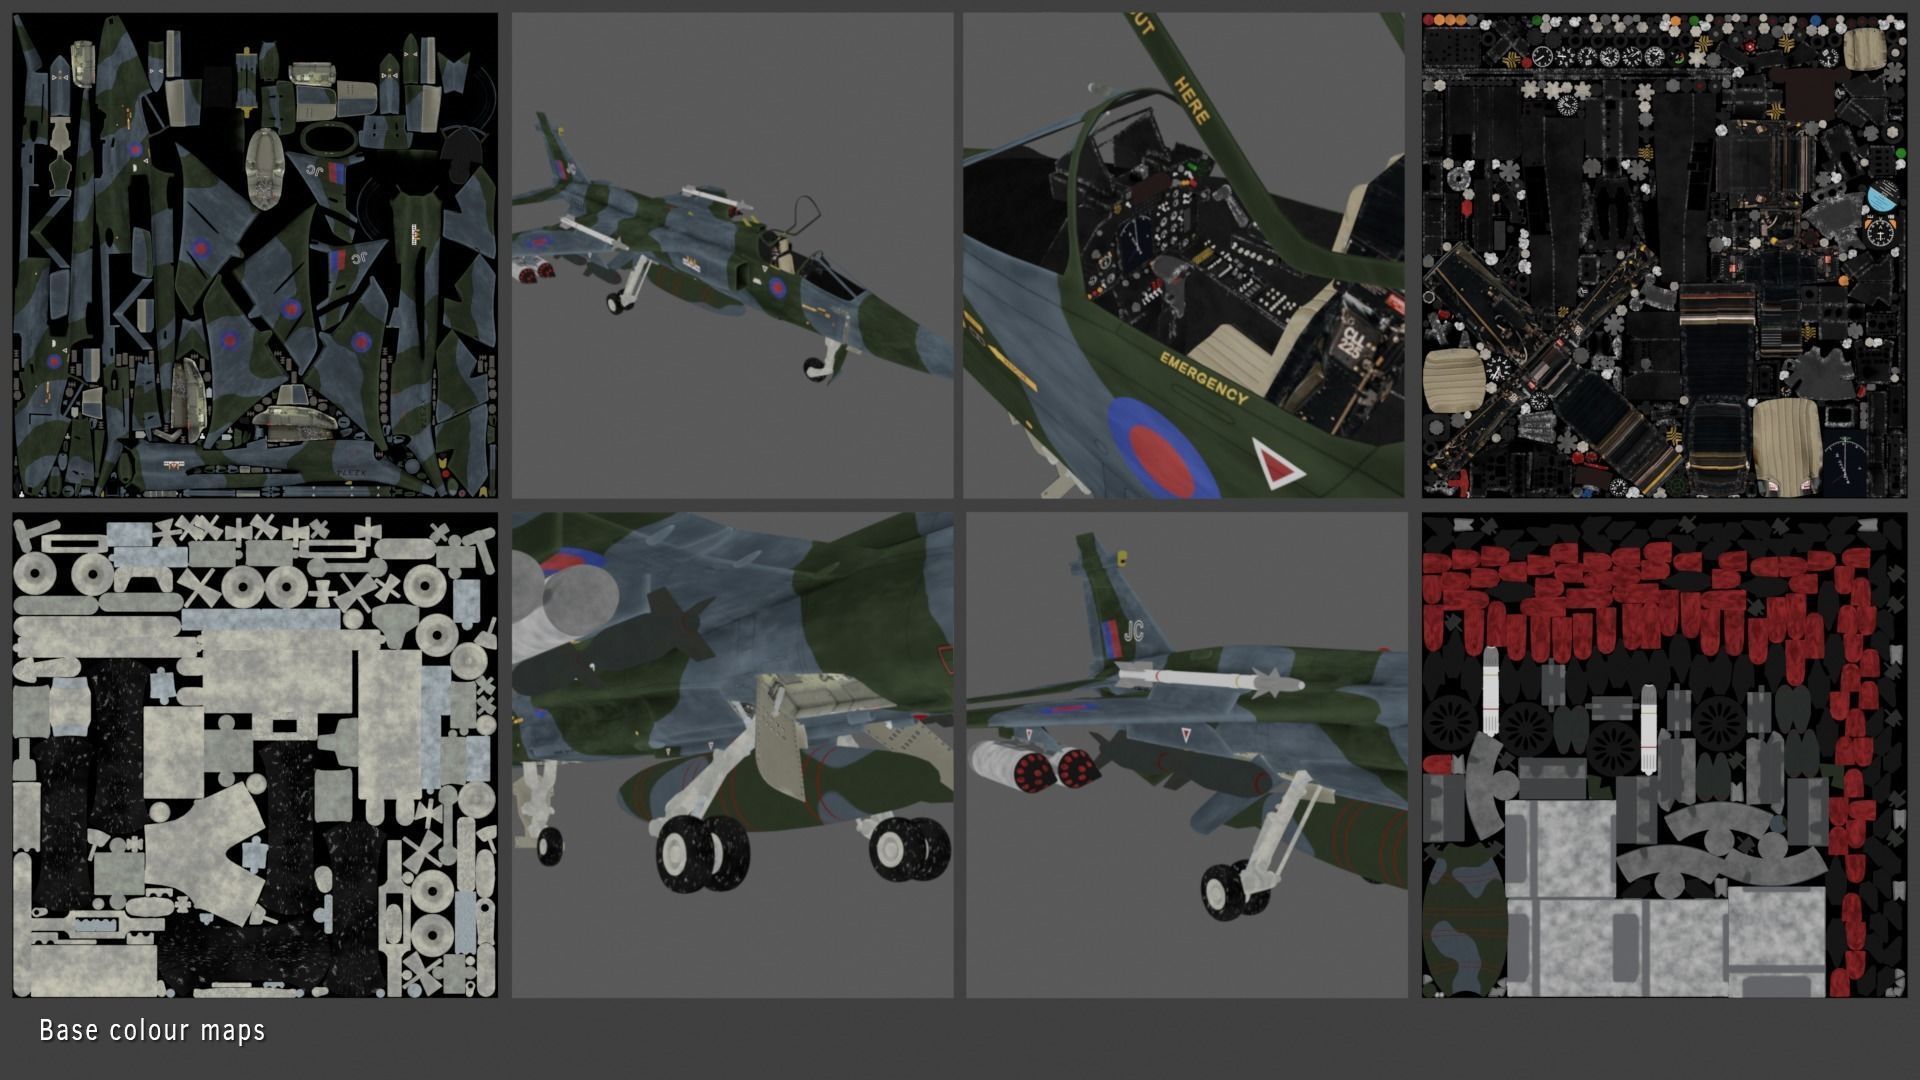Image resolution: width=1920 pixels, height=1080 pixels.
Task: Select the cockpit close-up render panel
Action: pyautogui.click(x=1184, y=255)
